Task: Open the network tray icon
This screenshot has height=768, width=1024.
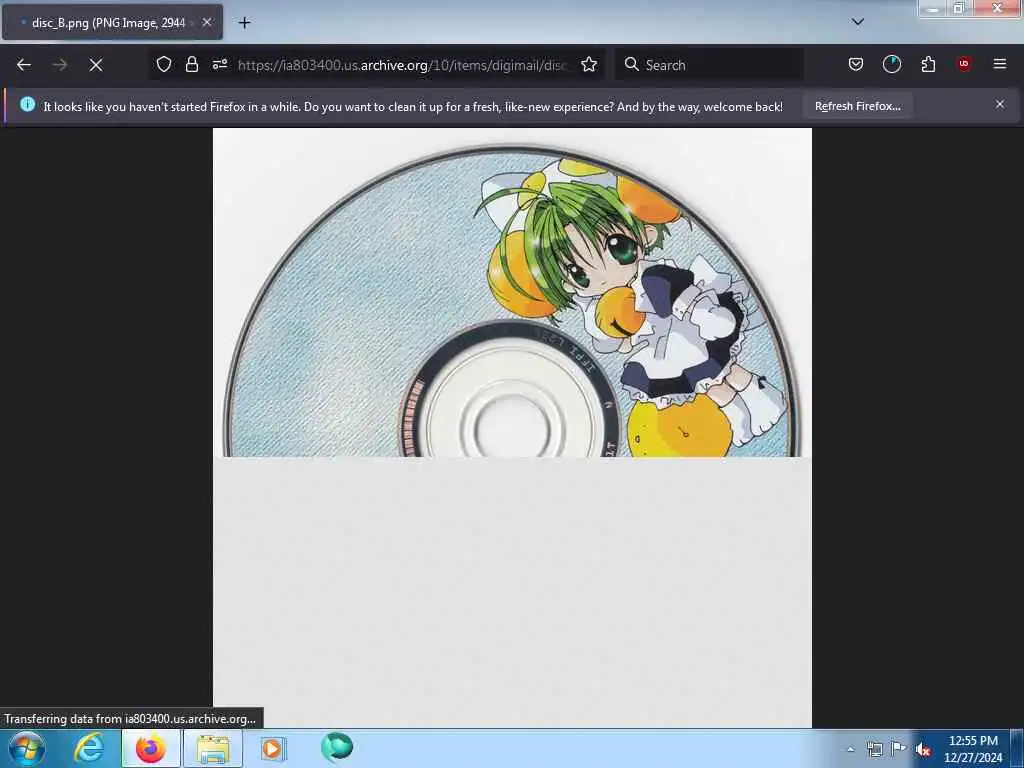Action: tap(874, 749)
